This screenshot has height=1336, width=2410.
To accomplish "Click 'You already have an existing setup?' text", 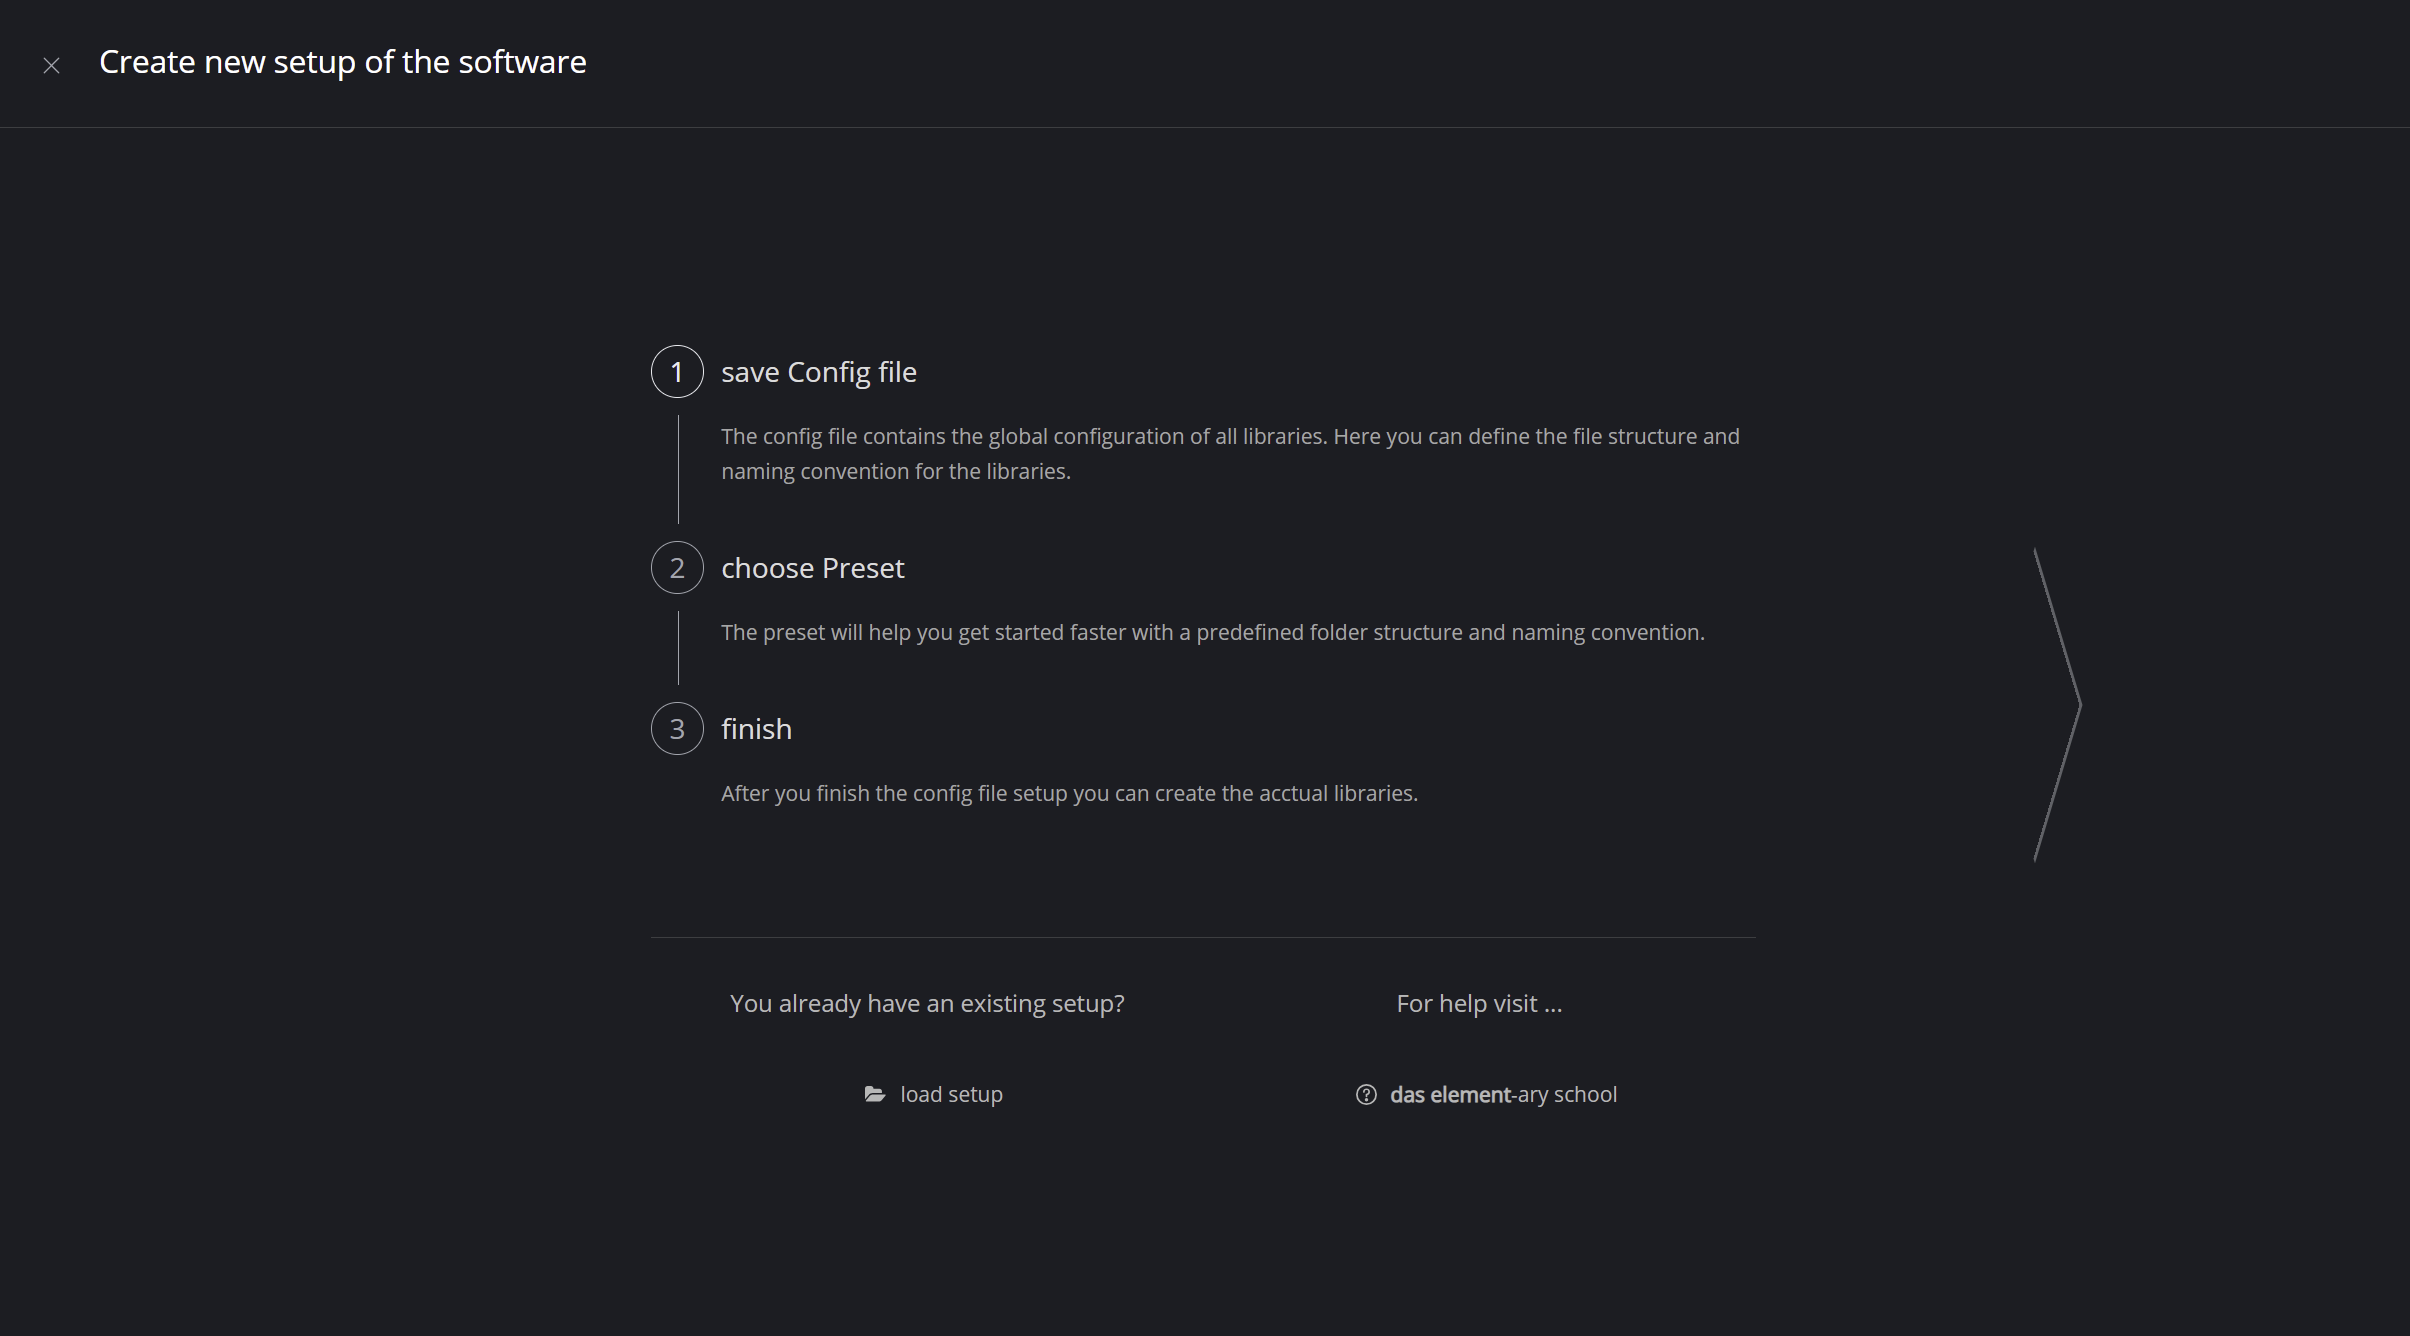I will pos(926,1004).
